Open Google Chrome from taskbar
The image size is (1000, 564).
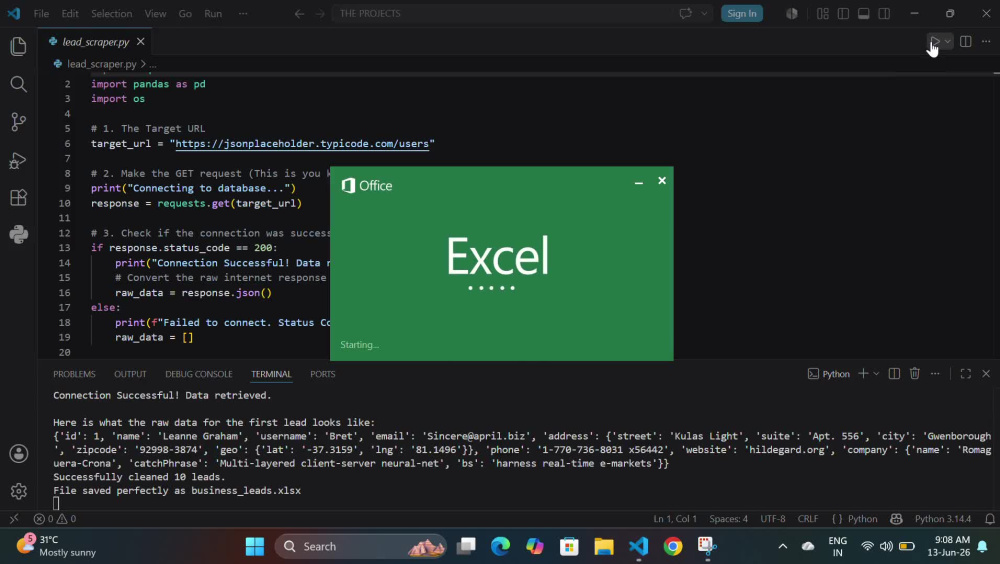click(672, 547)
